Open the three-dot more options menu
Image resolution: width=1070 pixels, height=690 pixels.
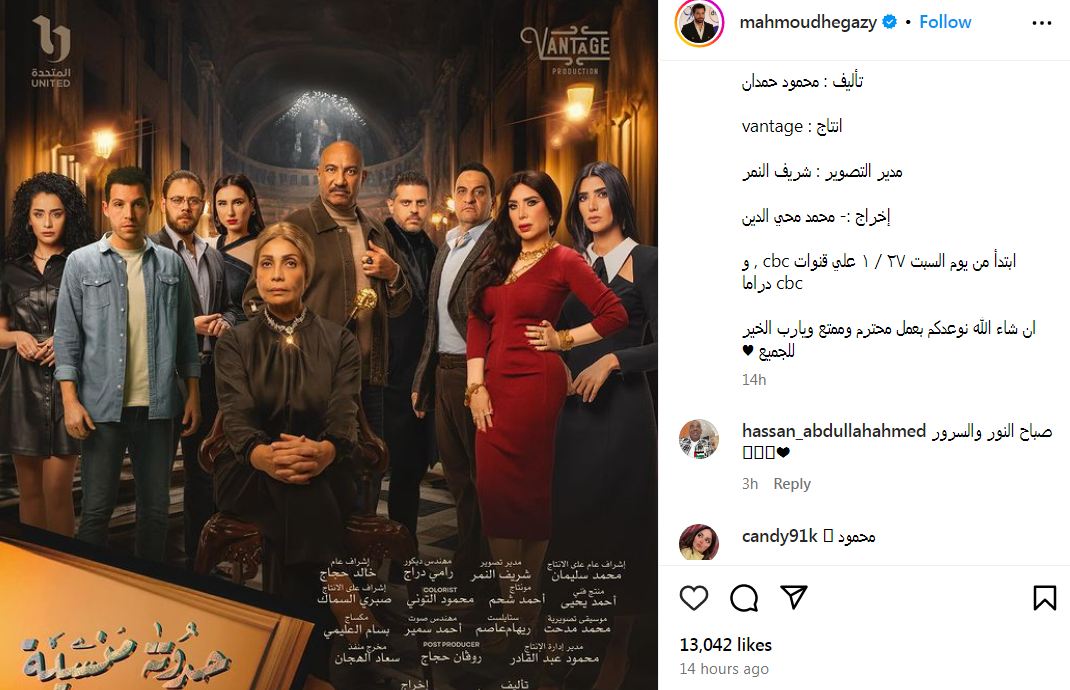pyautogui.click(x=1042, y=23)
